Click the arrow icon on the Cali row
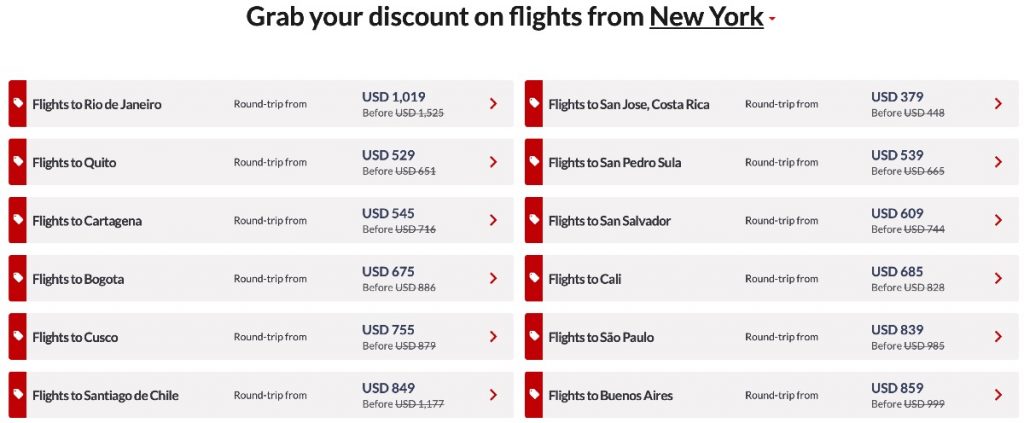1024x423 pixels. click(998, 279)
